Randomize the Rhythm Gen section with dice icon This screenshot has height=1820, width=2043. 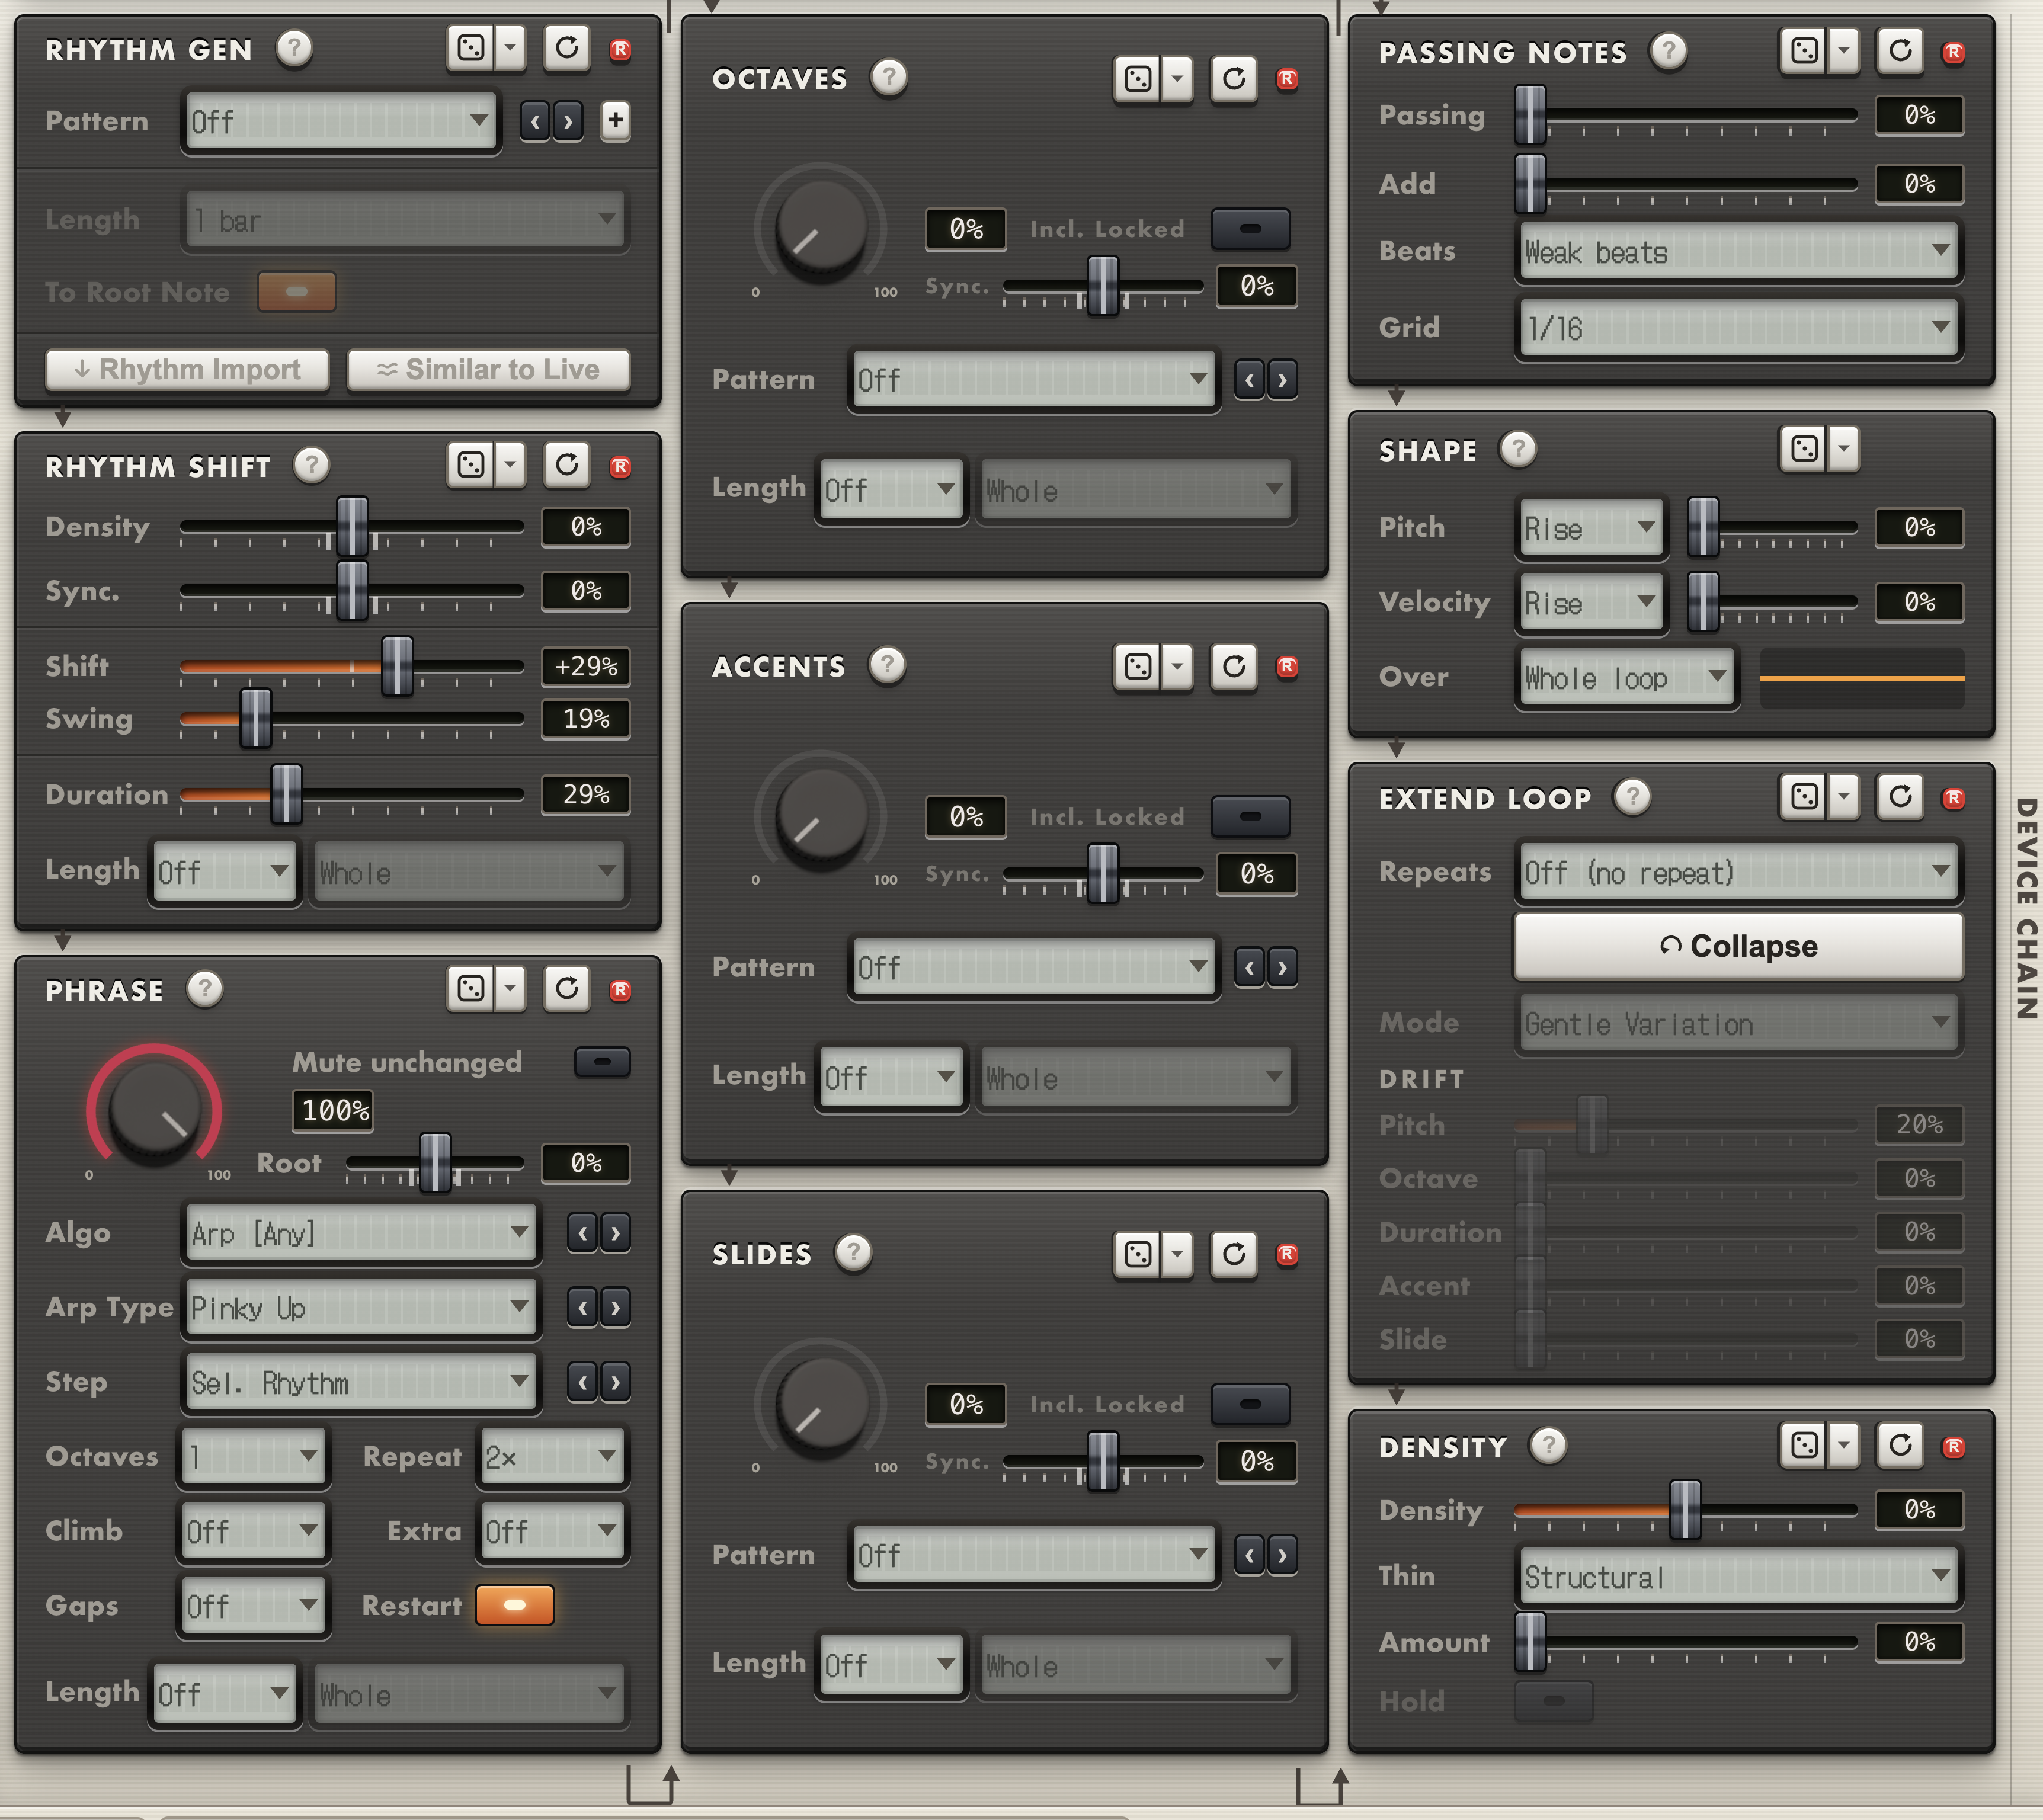point(471,47)
